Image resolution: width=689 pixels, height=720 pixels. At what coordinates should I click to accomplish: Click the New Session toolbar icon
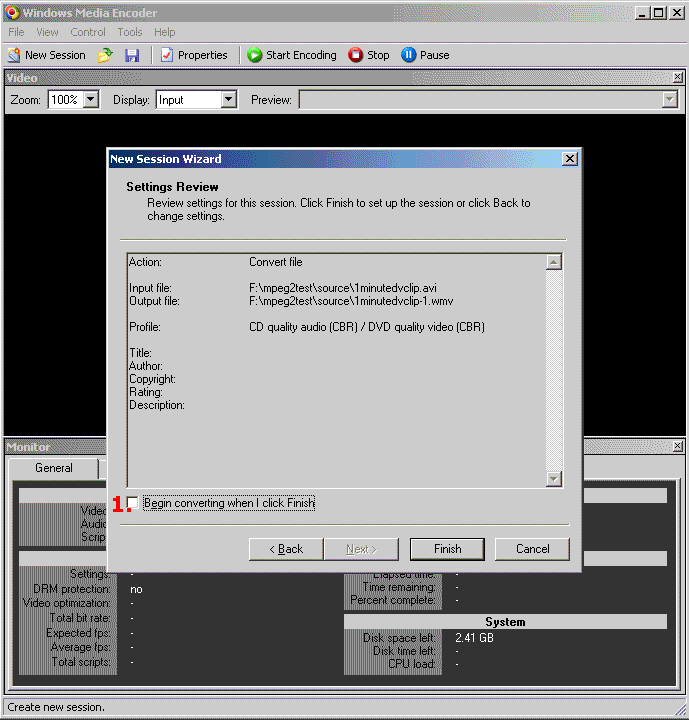(x=14, y=55)
